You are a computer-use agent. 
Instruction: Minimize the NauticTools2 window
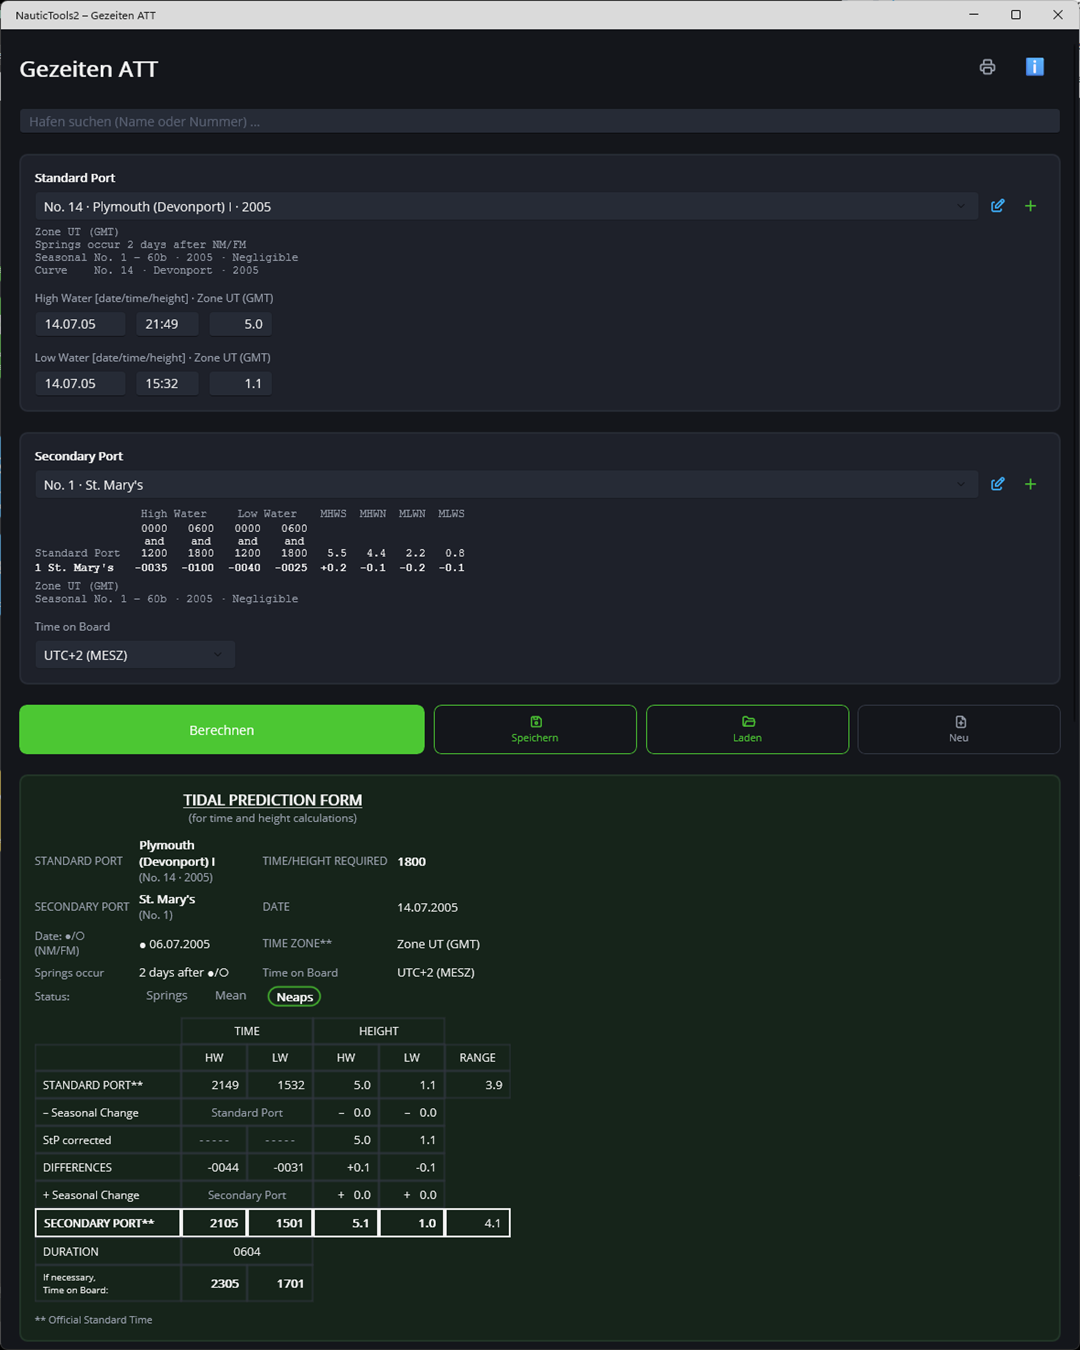(974, 15)
